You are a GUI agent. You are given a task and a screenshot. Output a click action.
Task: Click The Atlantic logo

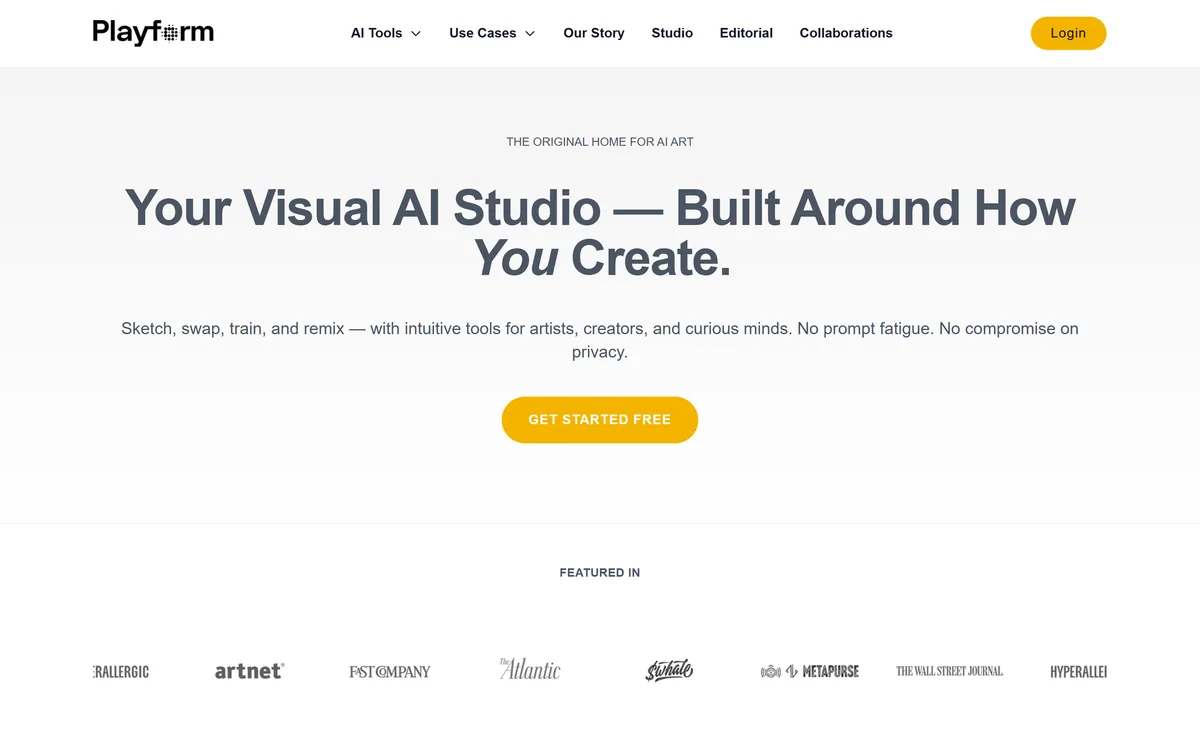point(530,669)
